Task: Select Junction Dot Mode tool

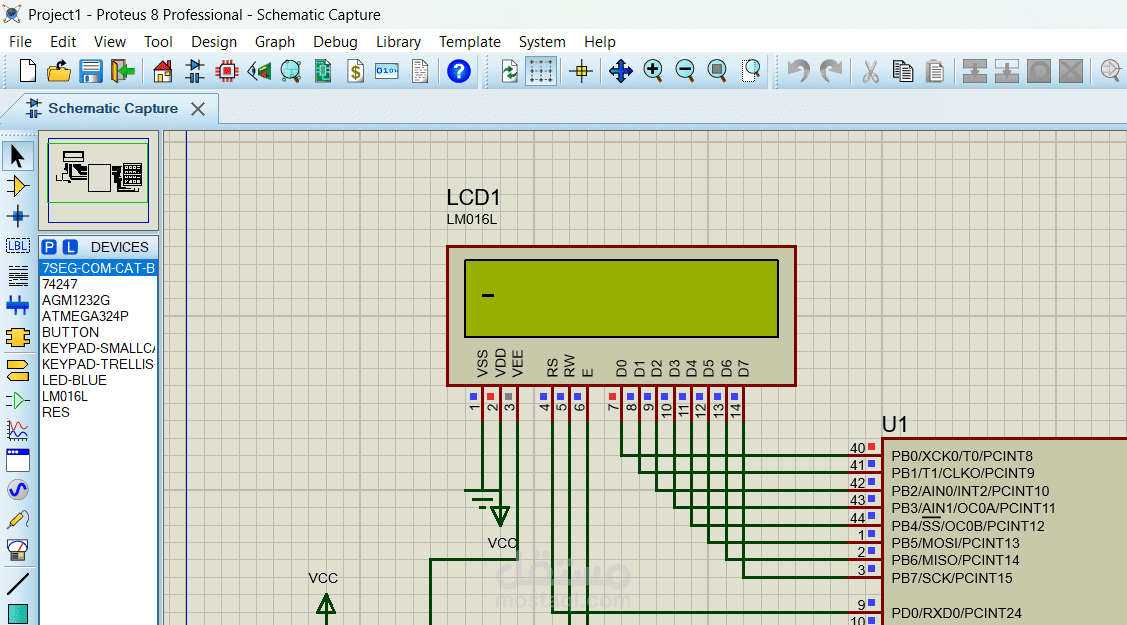Action: point(17,216)
